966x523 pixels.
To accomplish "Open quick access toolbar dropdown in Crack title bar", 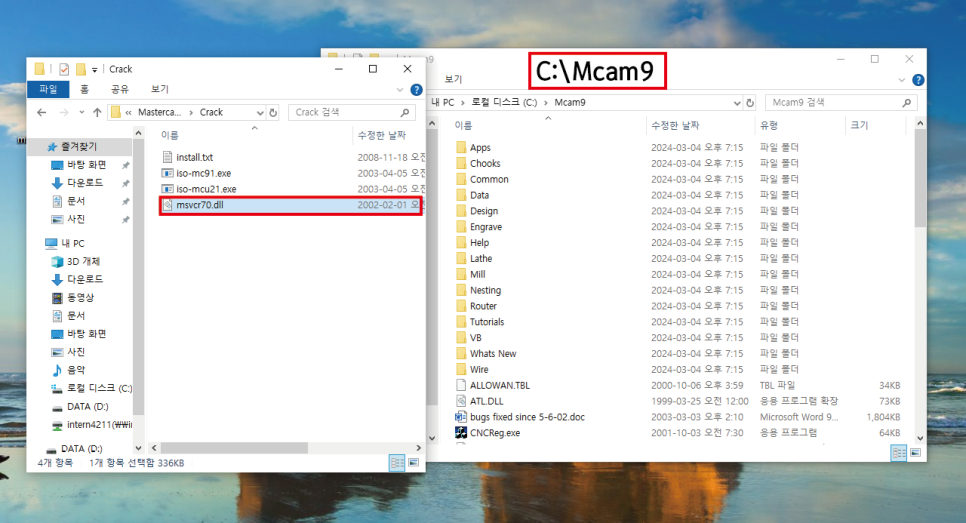I will 94,70.
